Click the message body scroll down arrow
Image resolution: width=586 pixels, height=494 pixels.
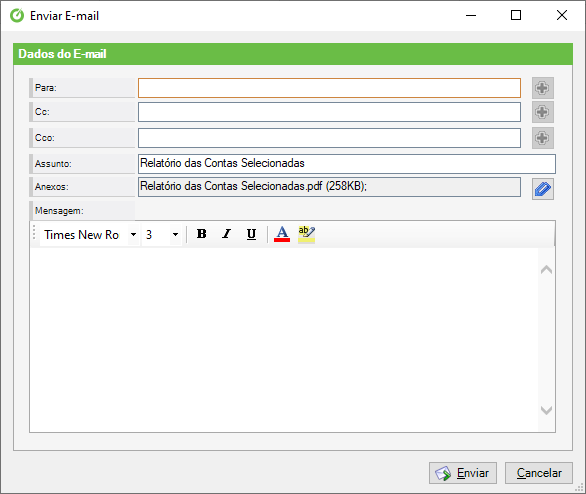coord(546,410)
